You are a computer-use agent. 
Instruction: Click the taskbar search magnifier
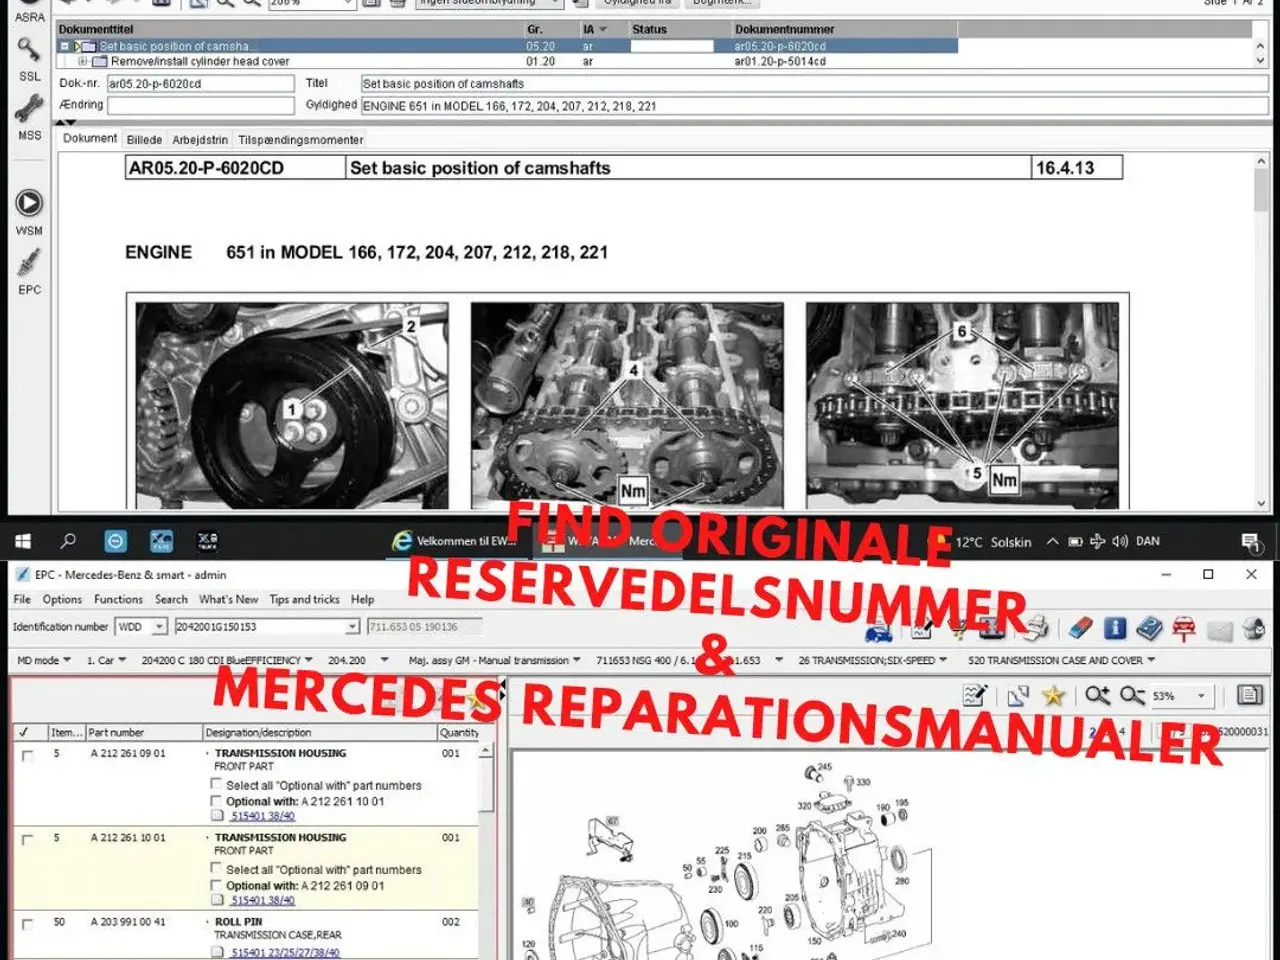click(x=68, y=541)
